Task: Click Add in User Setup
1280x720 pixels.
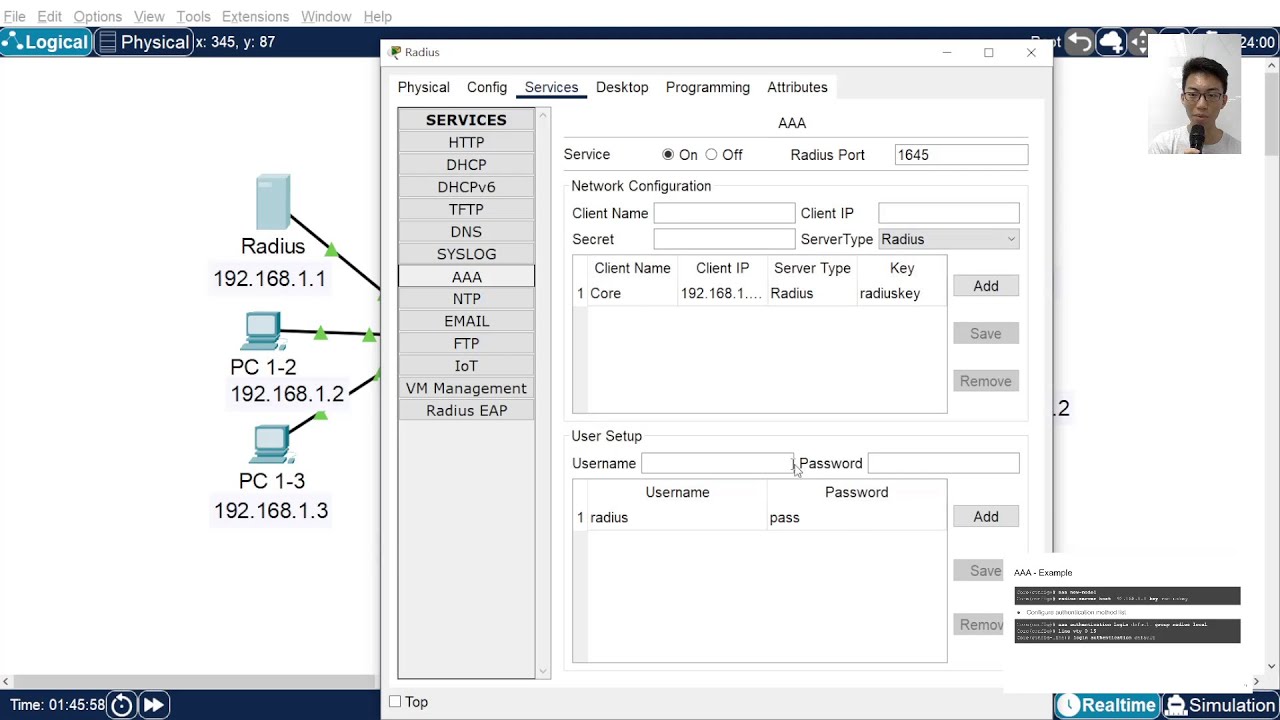Action: pyautogui.click(x=985, y=517)
